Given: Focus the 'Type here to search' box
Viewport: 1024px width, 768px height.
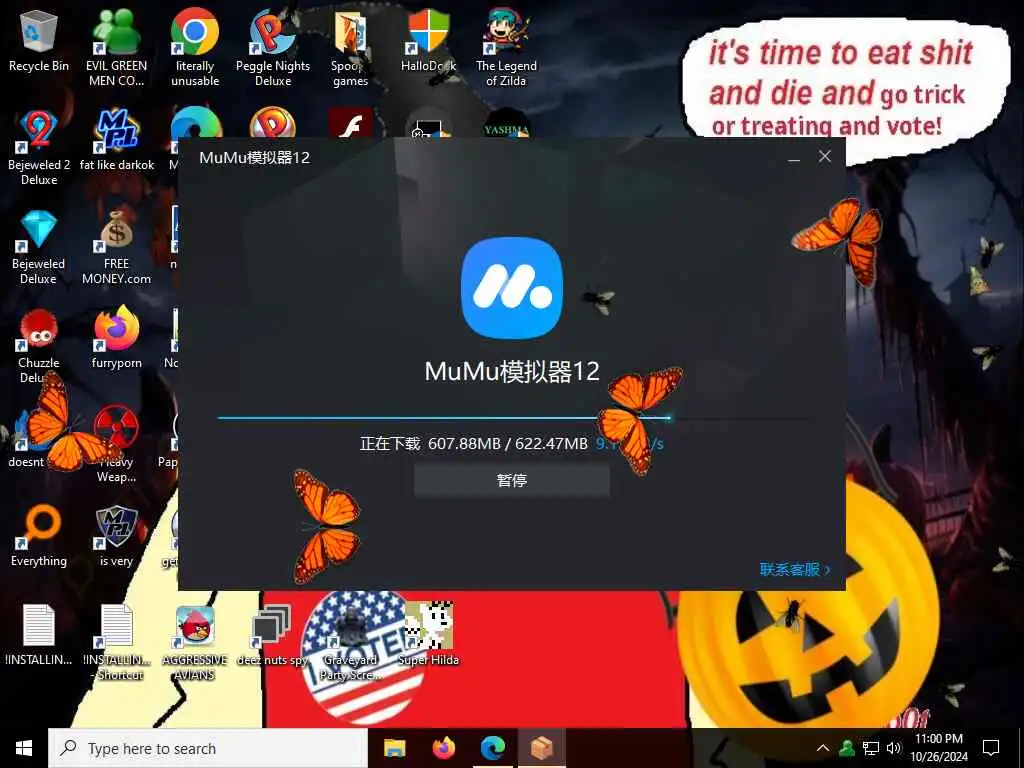Looking at the screenshot, I should tap(208, 748).
